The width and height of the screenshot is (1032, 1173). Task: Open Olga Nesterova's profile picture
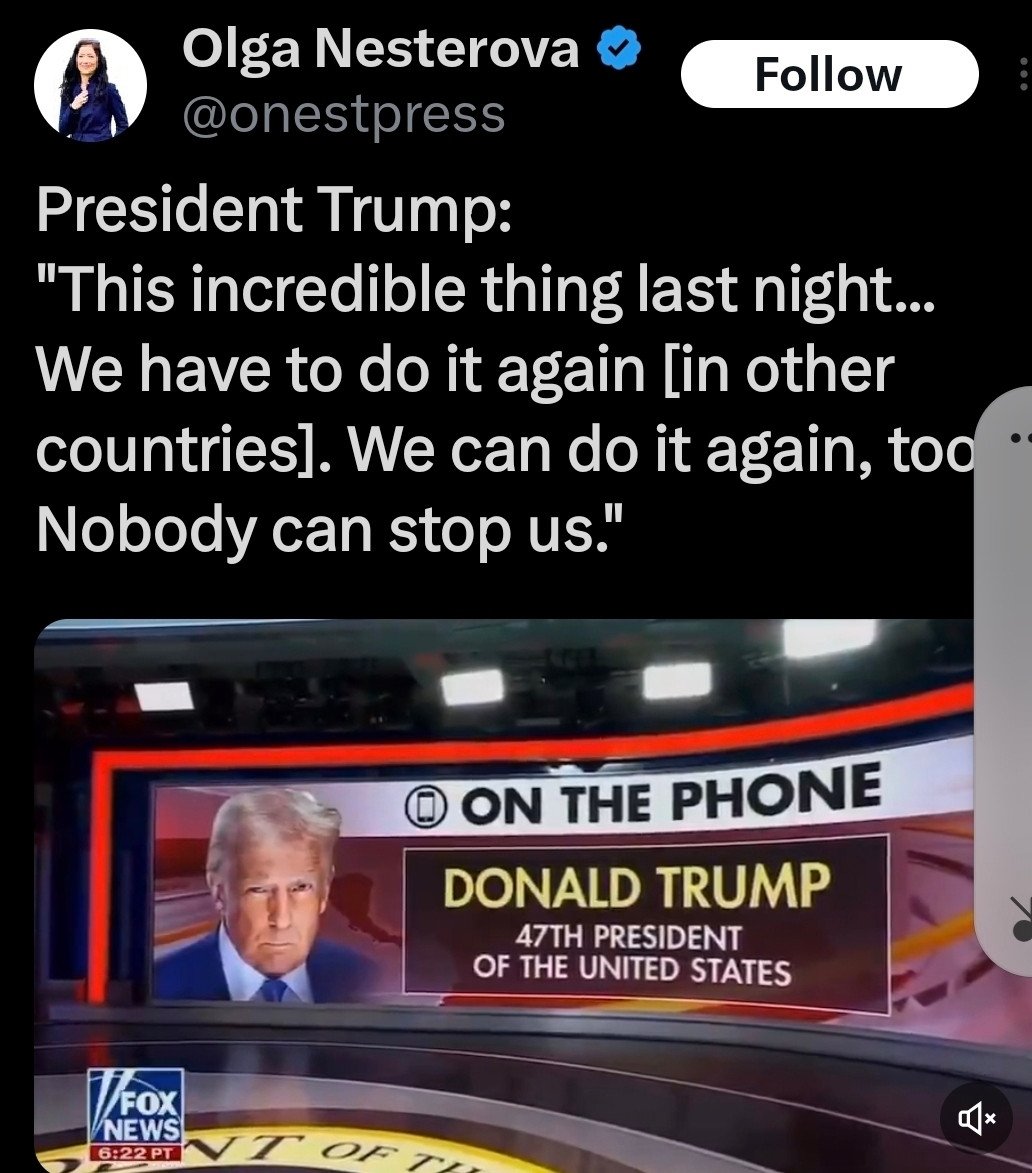pos(90,85)
